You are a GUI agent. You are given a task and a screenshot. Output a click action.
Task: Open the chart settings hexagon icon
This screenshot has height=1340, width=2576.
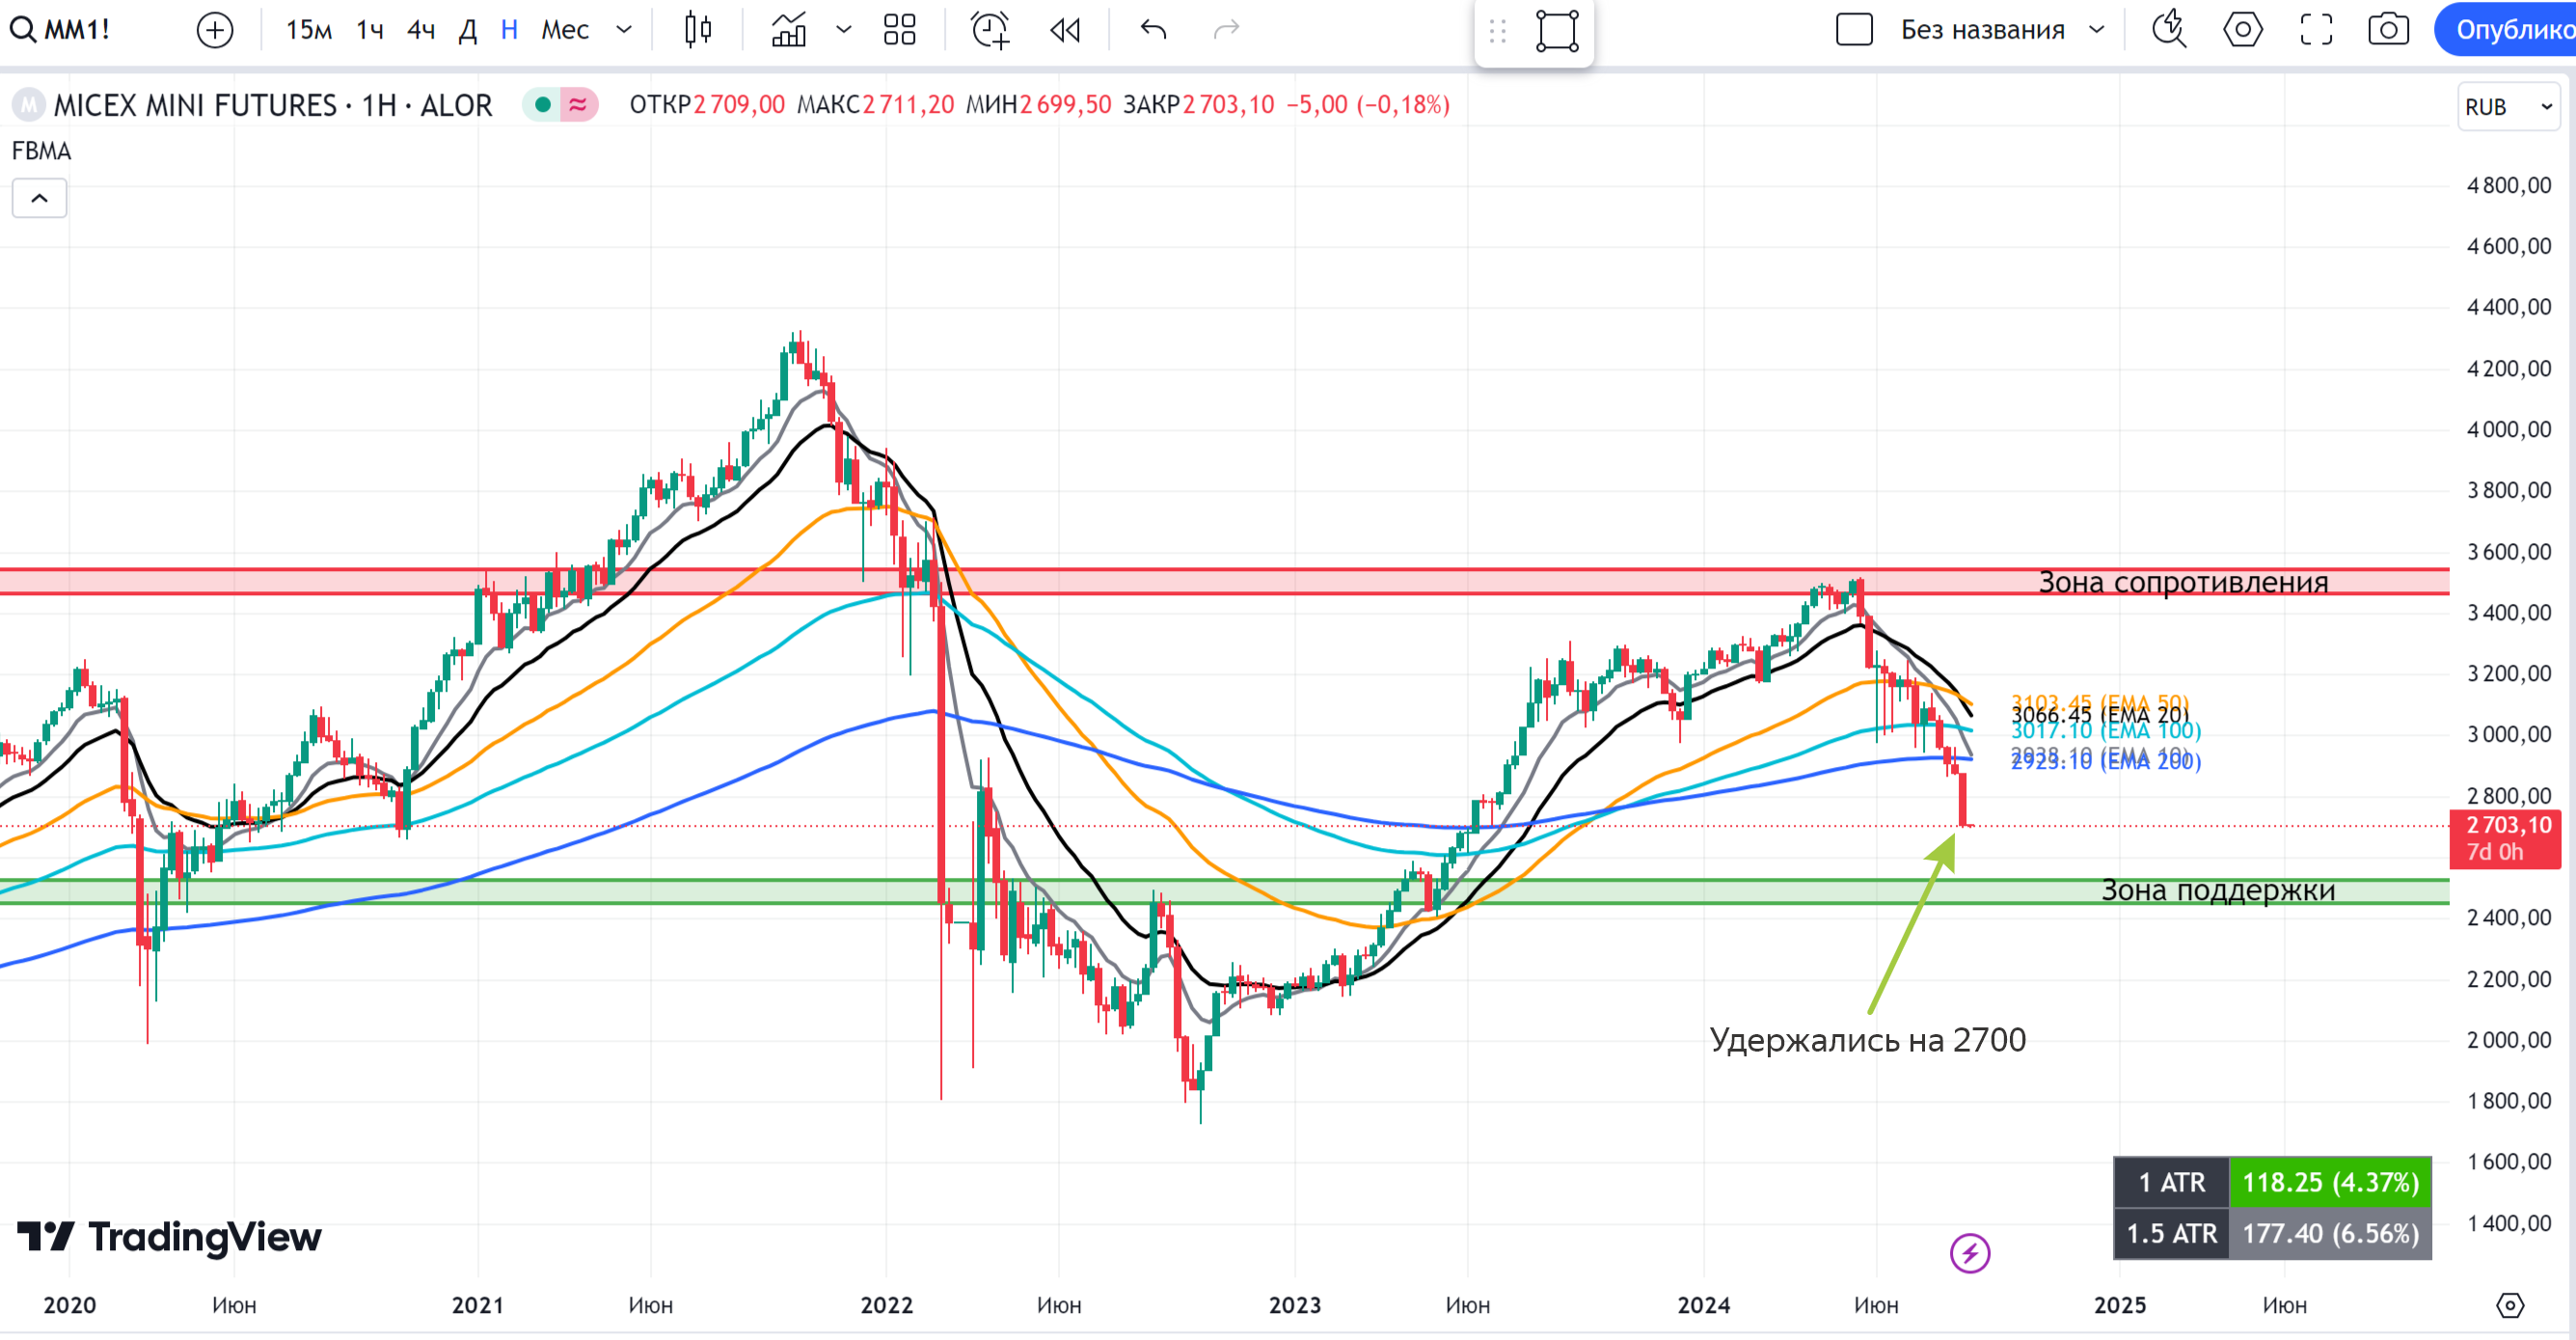pyautogui.click(x=2243, y=30)
